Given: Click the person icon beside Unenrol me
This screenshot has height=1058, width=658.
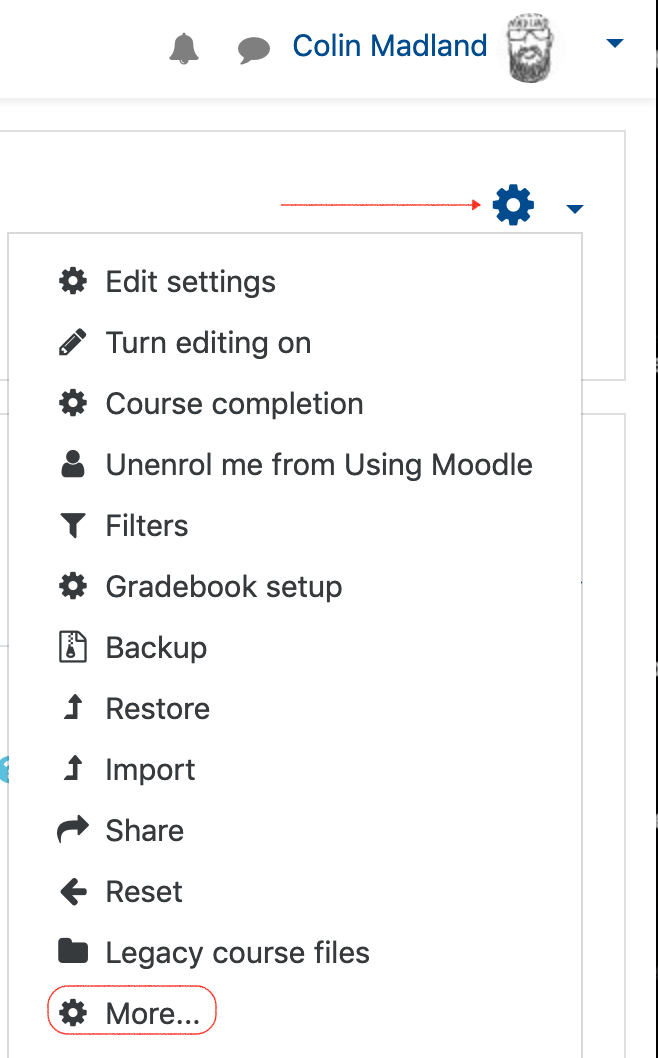Looking at the screenshot, I should (x=73, y=464).
